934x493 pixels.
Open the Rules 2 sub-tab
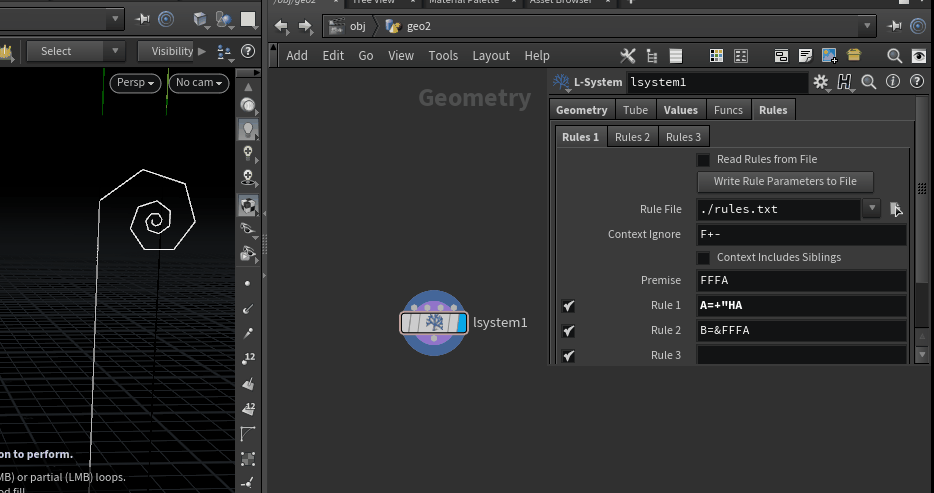(632, 137)
